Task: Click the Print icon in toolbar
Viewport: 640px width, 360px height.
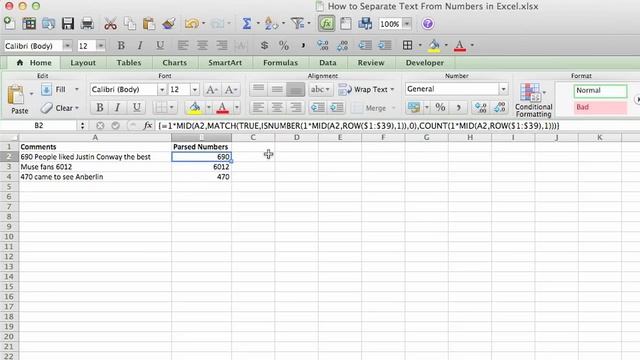Action: pyautogui.click(x=87, y=24)
